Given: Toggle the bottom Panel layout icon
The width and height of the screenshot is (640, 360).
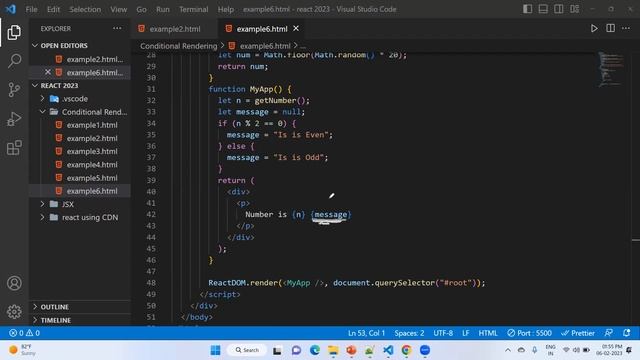Looking at the screenshot, I should (x=543, y=9).
